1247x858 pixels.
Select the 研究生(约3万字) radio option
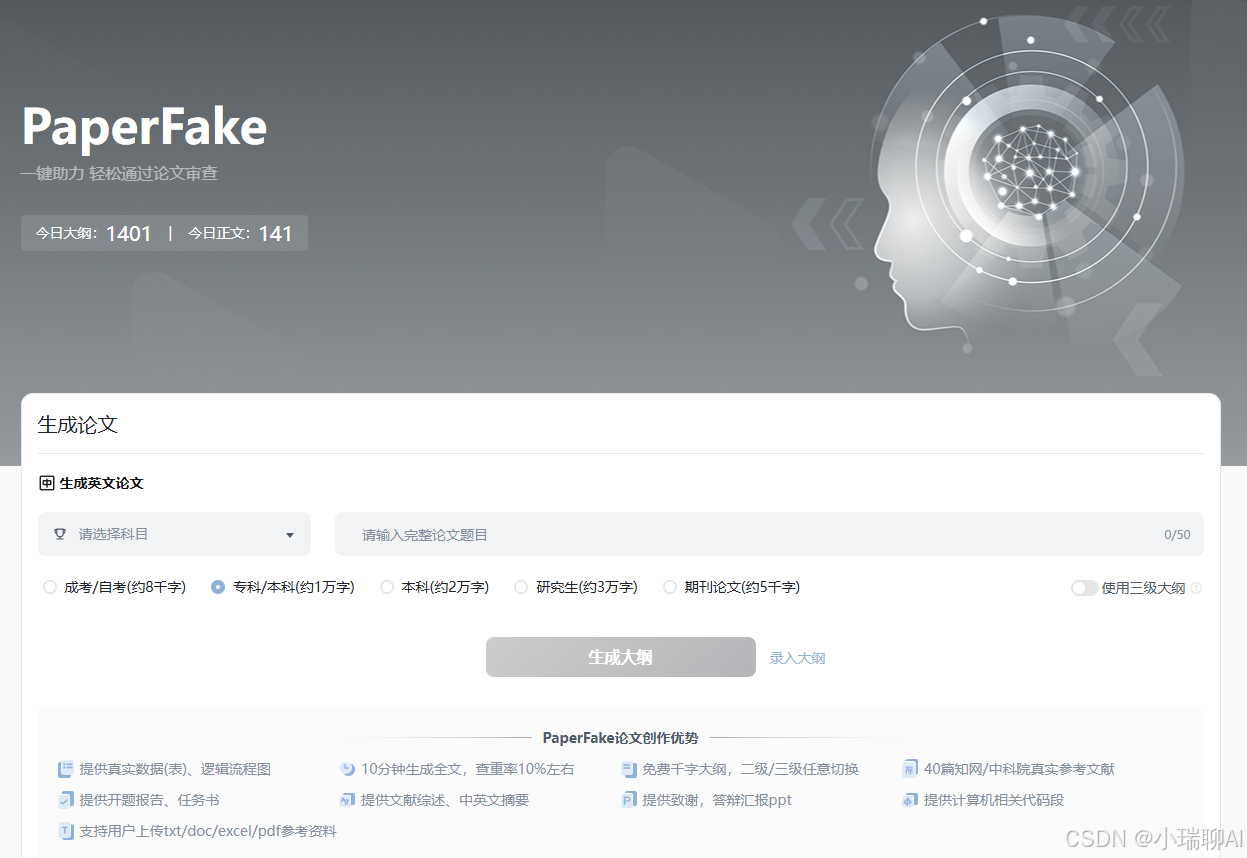point(521,587)
